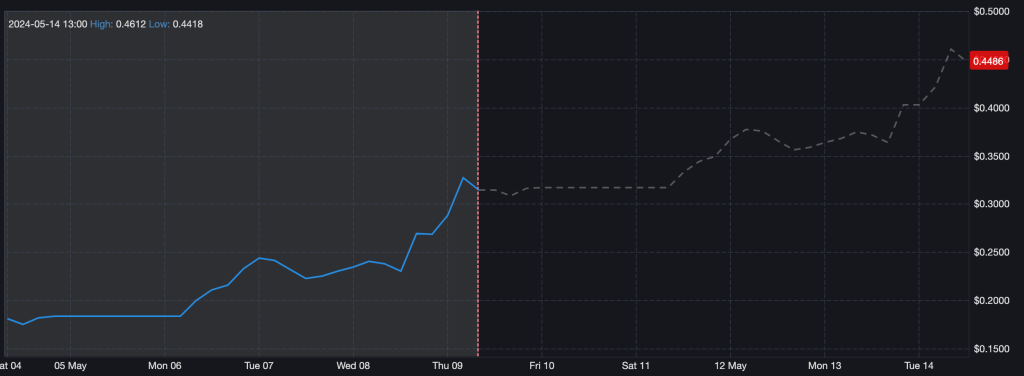Click the Wed 08 date label
This screenshot has height=376, width=1024.
point(353,366)
